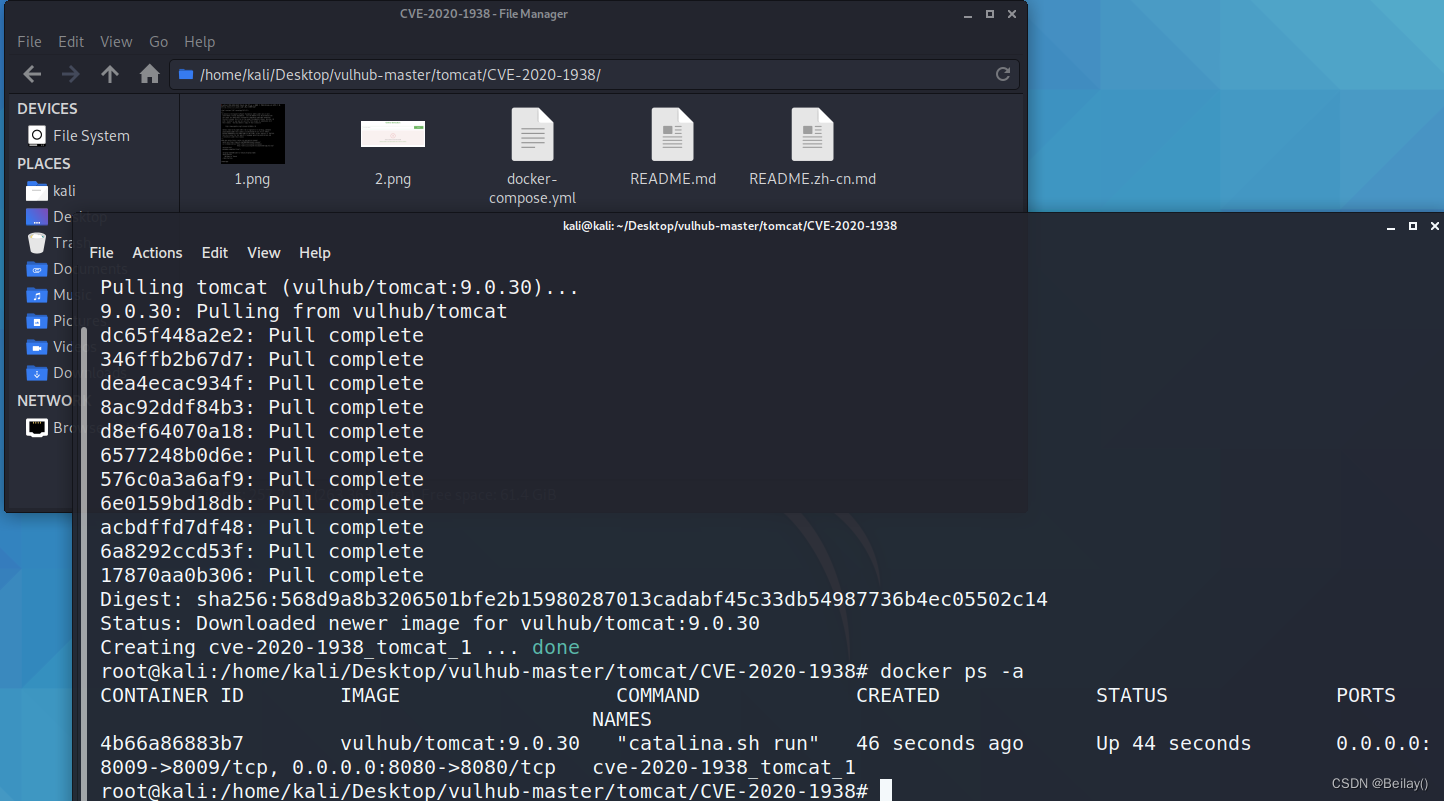Click the folder icon in the path bar

click(185, 74)
